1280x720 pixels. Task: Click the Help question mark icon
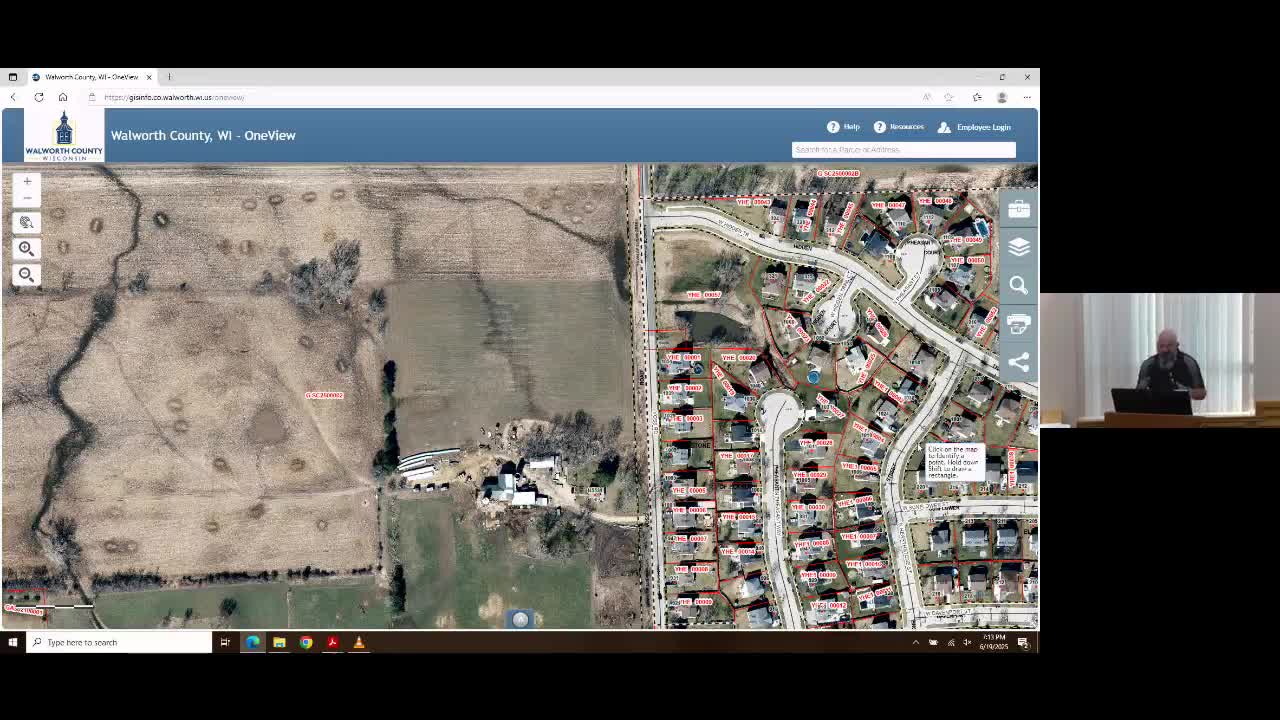(833, 127)
